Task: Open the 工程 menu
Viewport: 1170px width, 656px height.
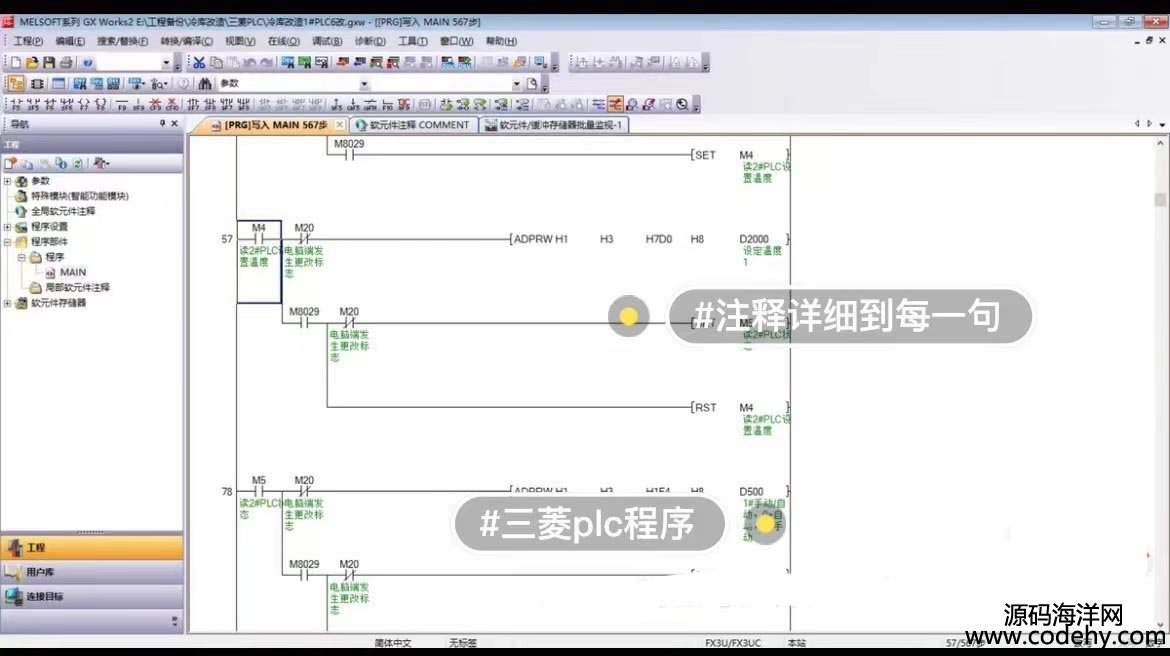Action: 28,42
